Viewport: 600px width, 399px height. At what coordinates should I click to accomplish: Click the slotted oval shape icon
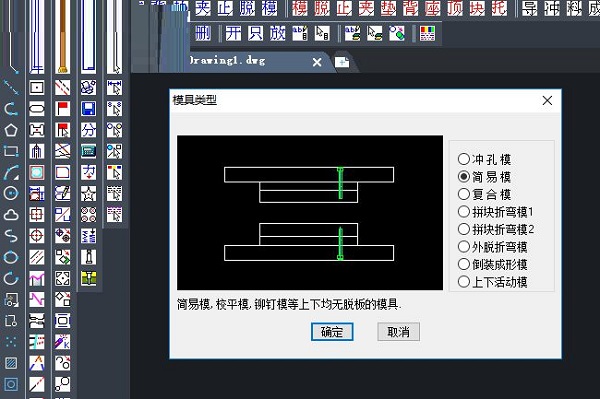37,109
